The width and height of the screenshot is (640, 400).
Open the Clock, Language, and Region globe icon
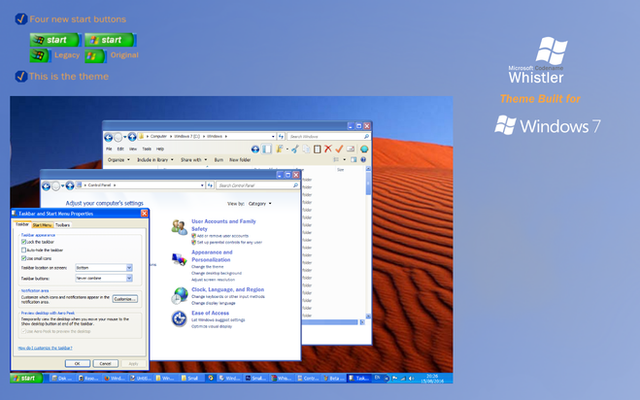179,296
